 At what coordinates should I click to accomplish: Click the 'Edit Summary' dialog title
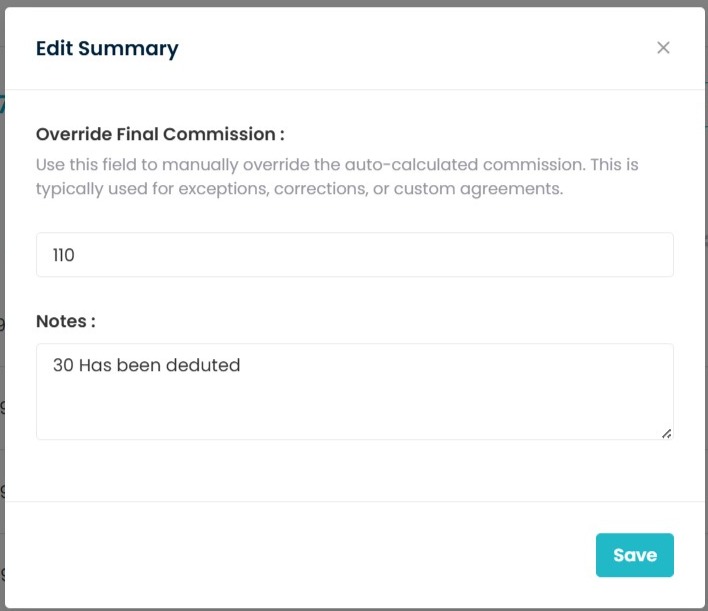[x=107, y=48]
